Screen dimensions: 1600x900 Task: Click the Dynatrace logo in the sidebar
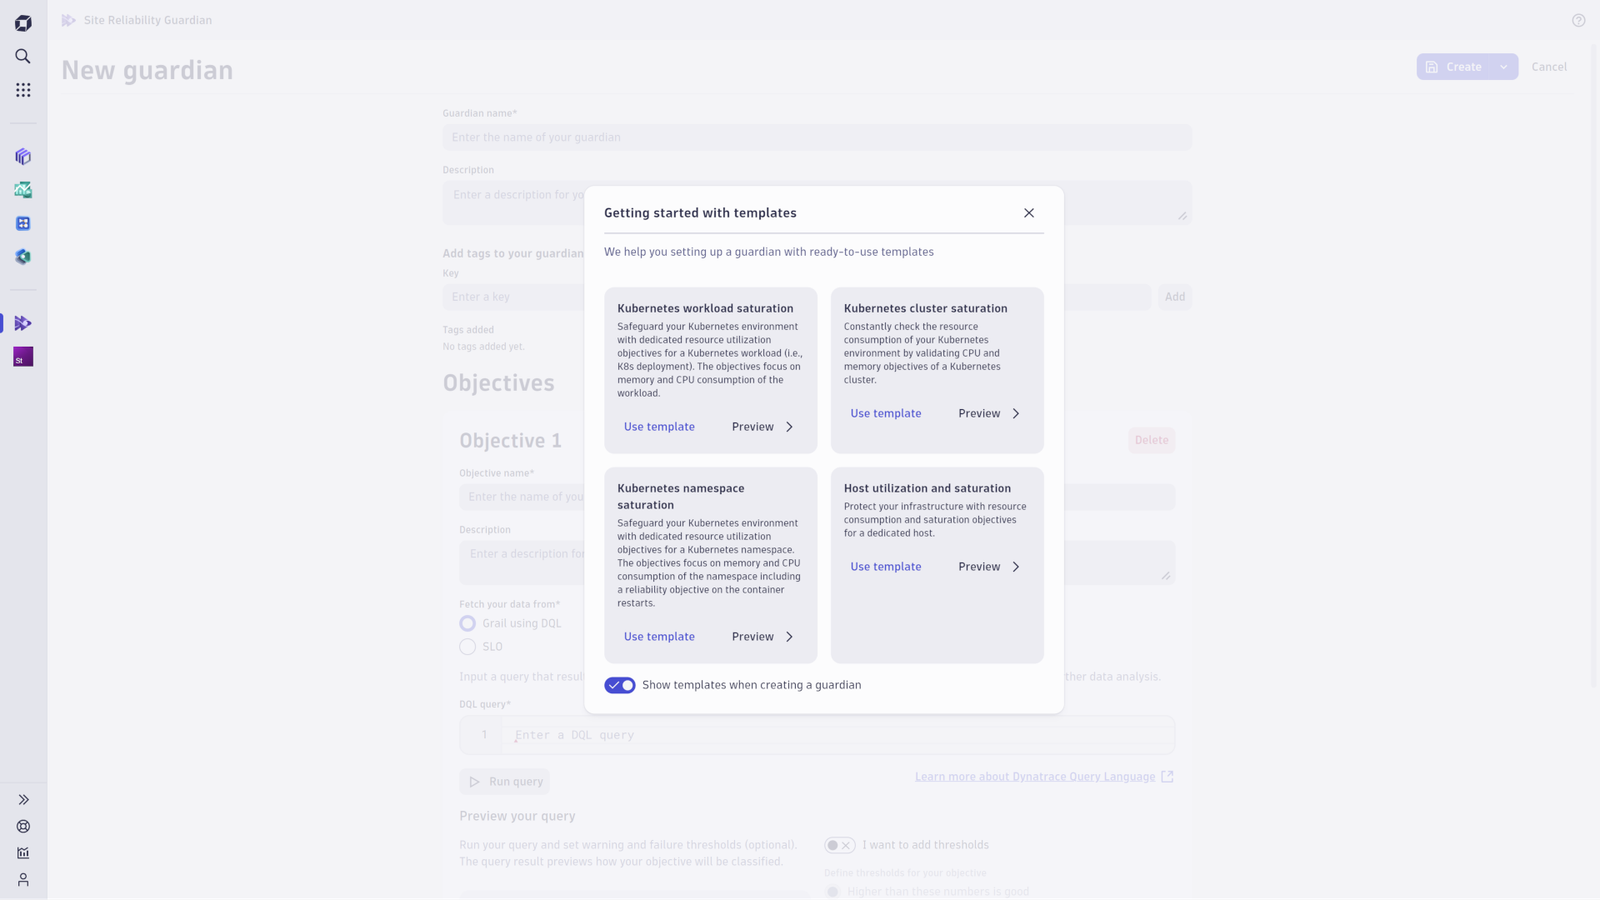tap(23, 23)
